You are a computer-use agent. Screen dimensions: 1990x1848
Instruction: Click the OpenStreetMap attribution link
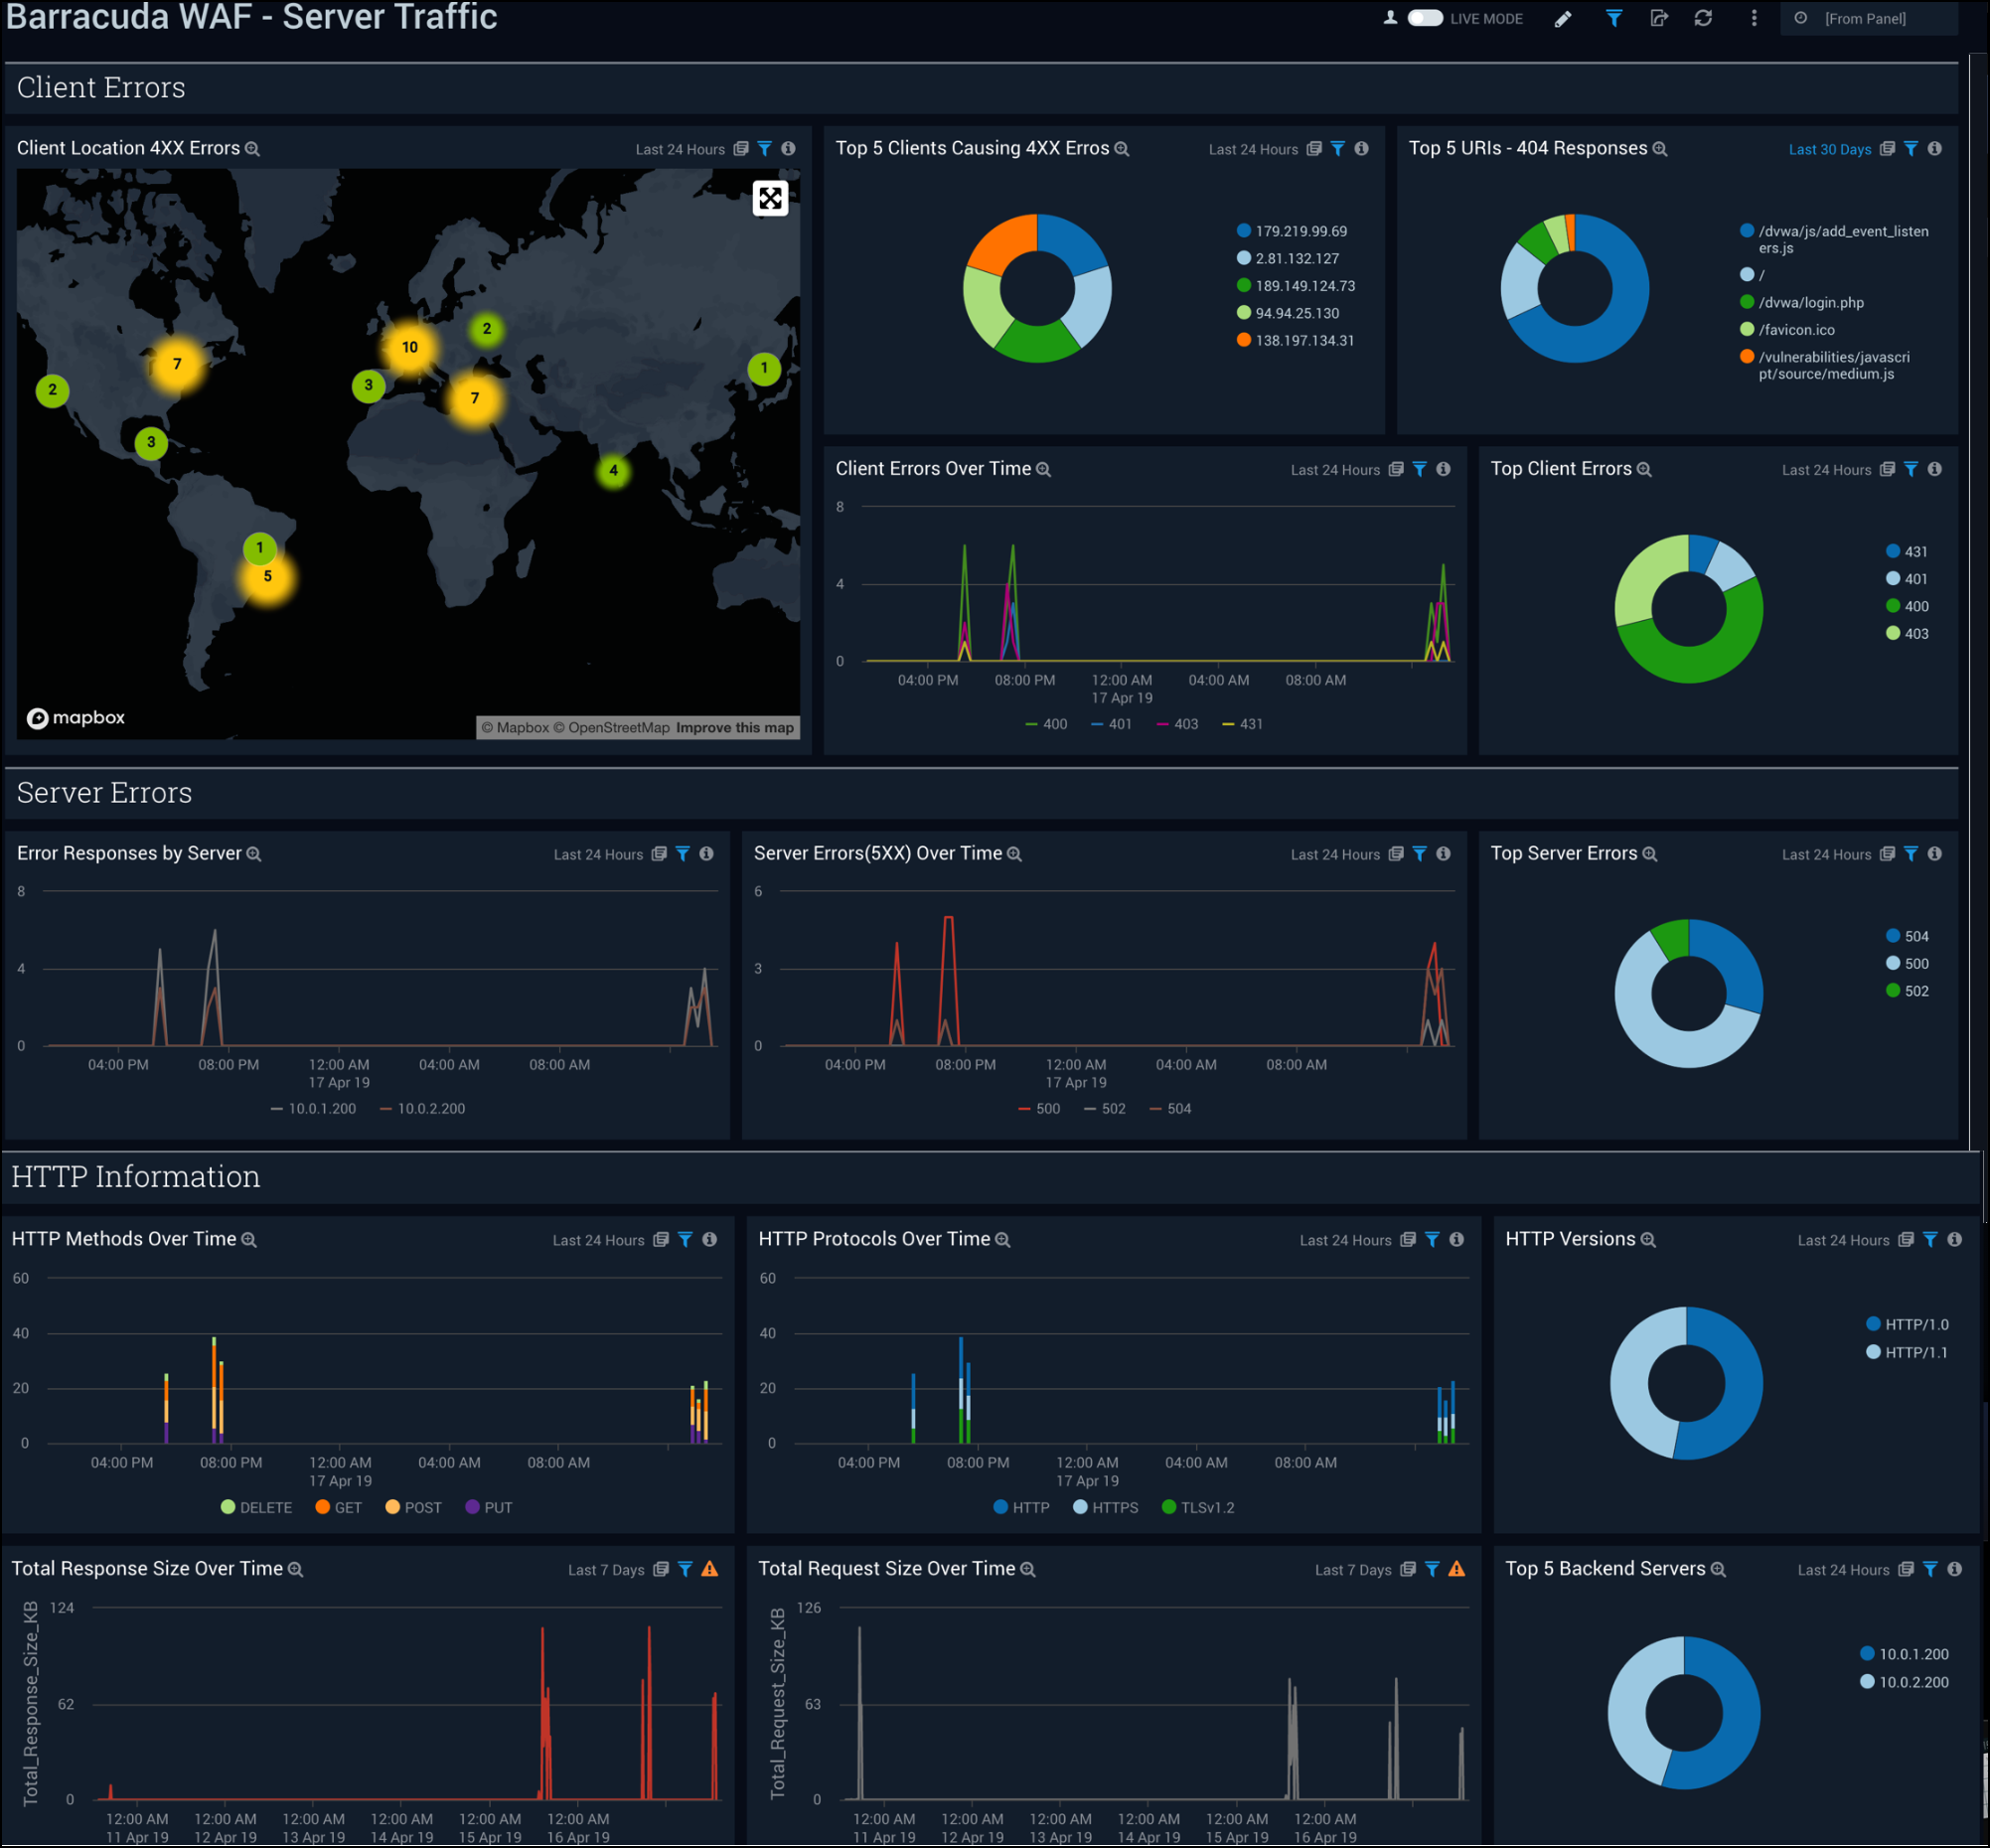tap(614, 727)
